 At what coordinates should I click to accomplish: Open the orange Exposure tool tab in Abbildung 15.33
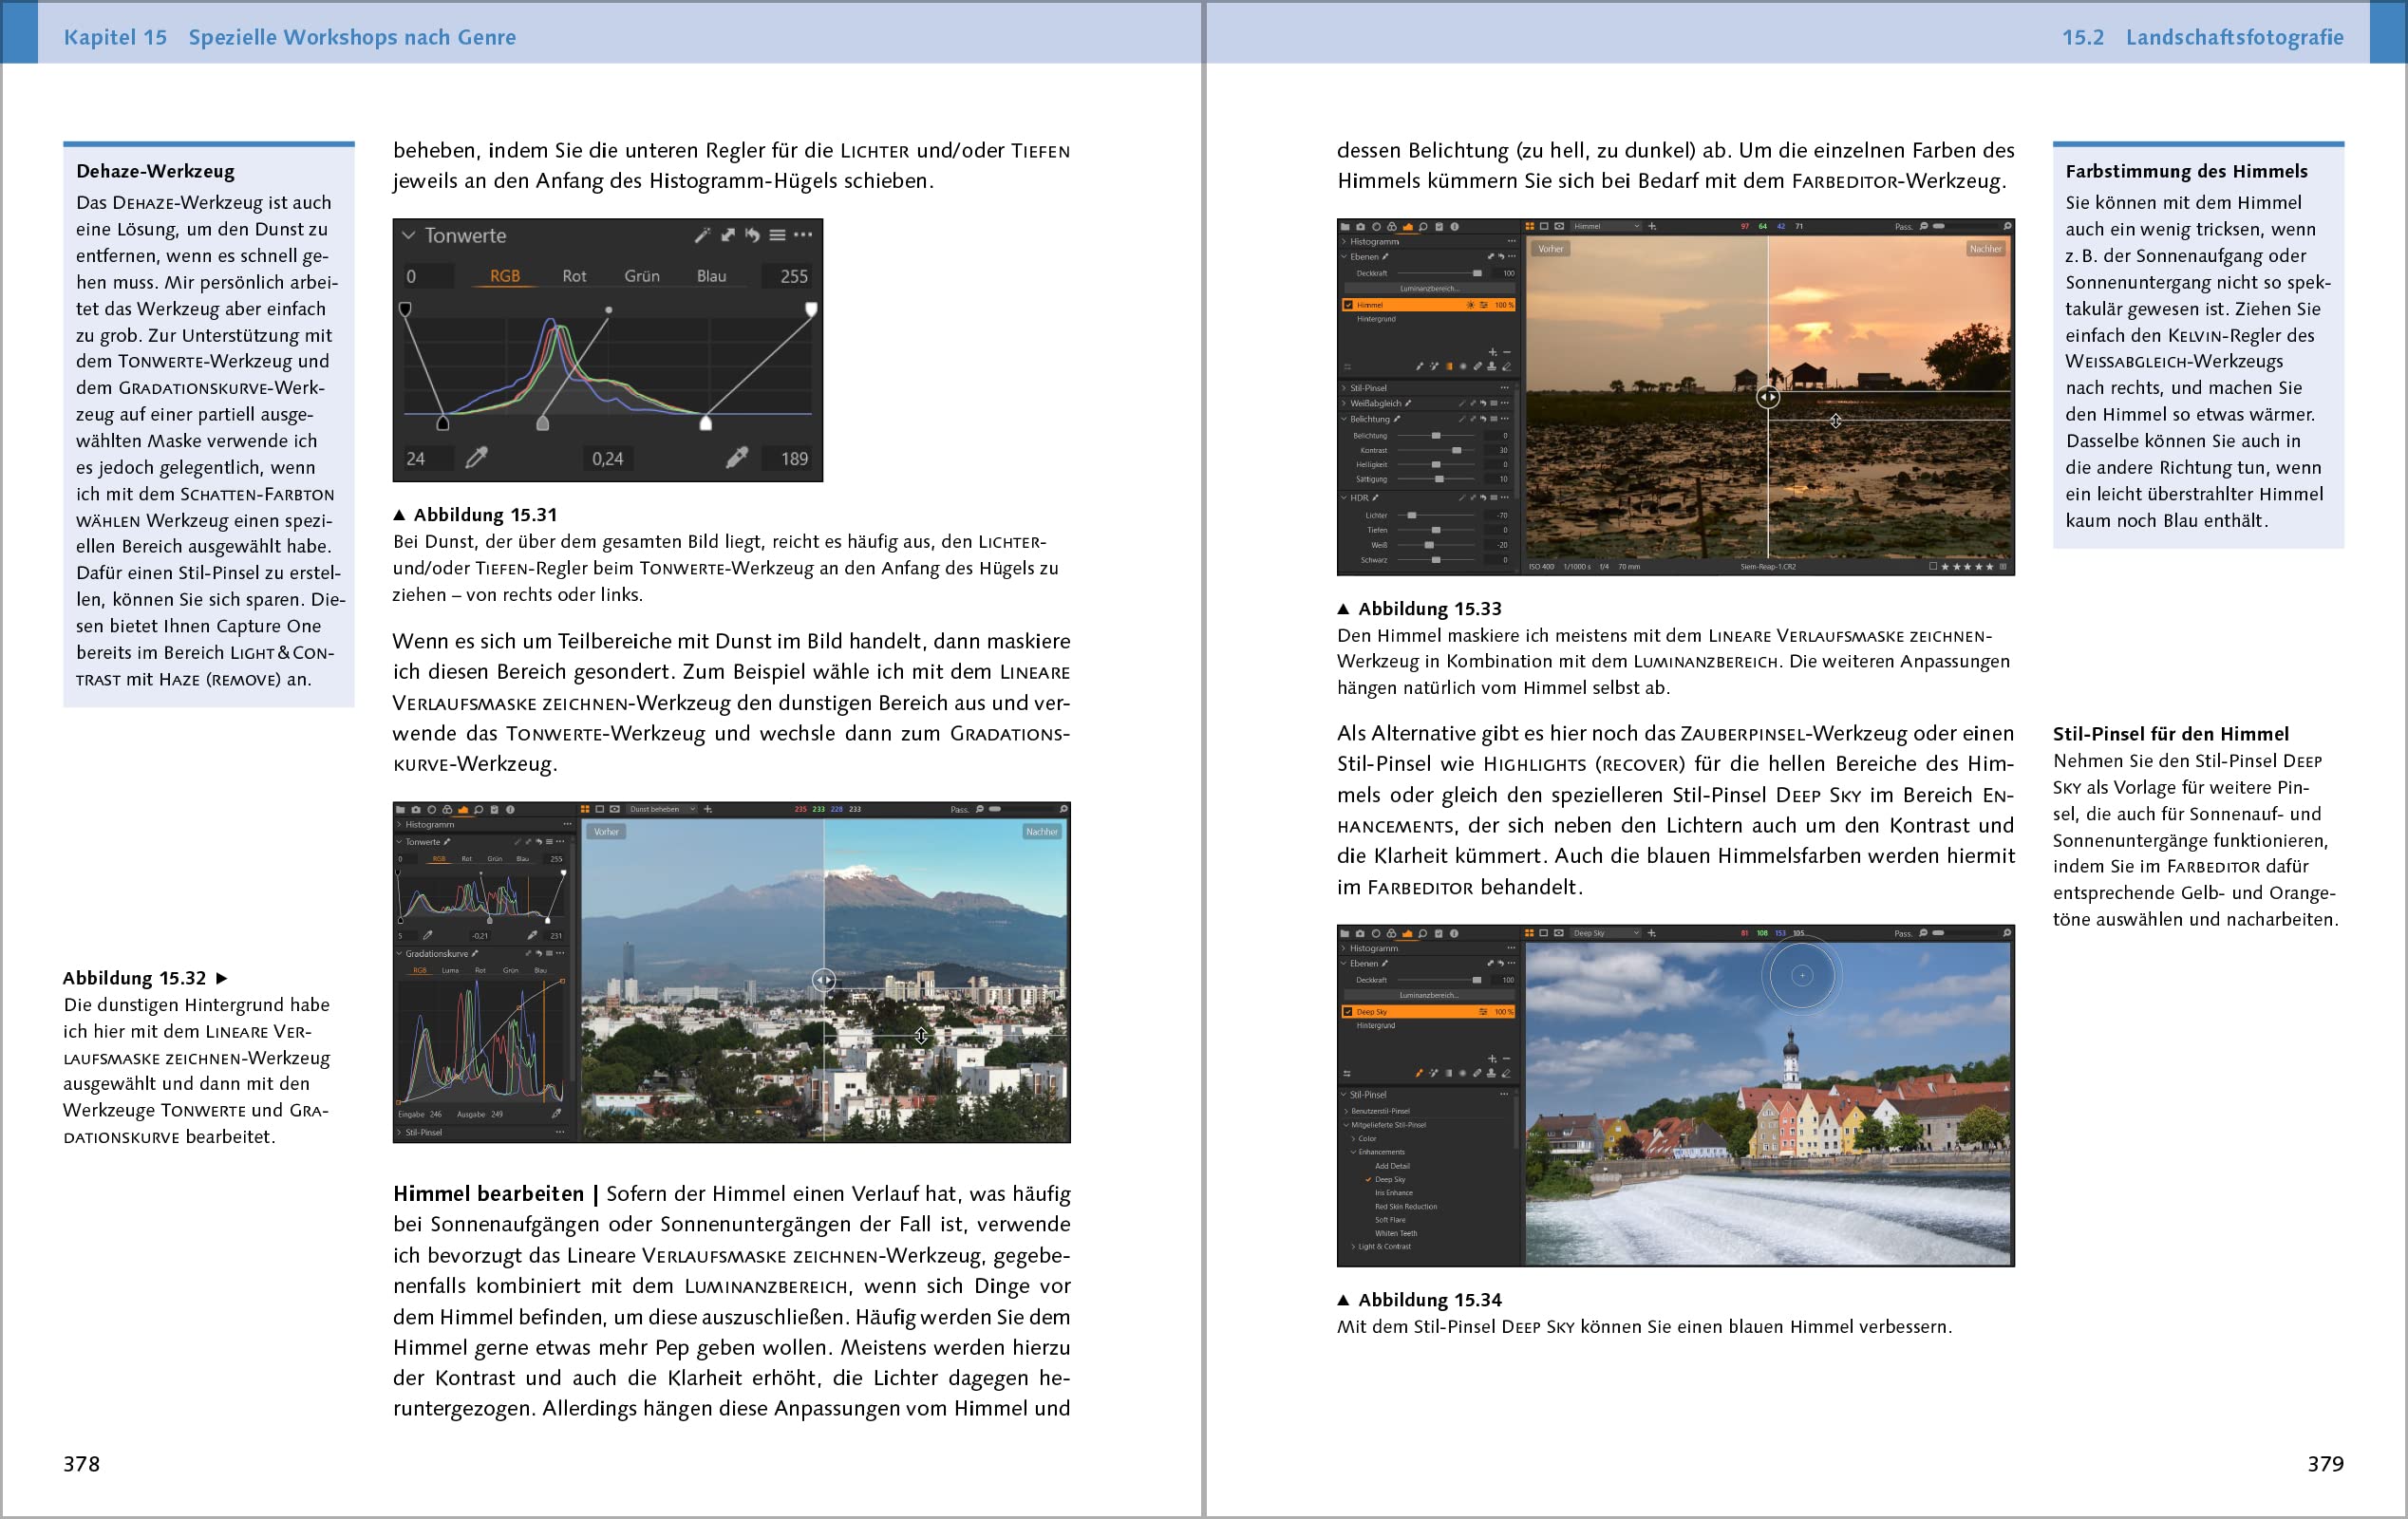1408,227
